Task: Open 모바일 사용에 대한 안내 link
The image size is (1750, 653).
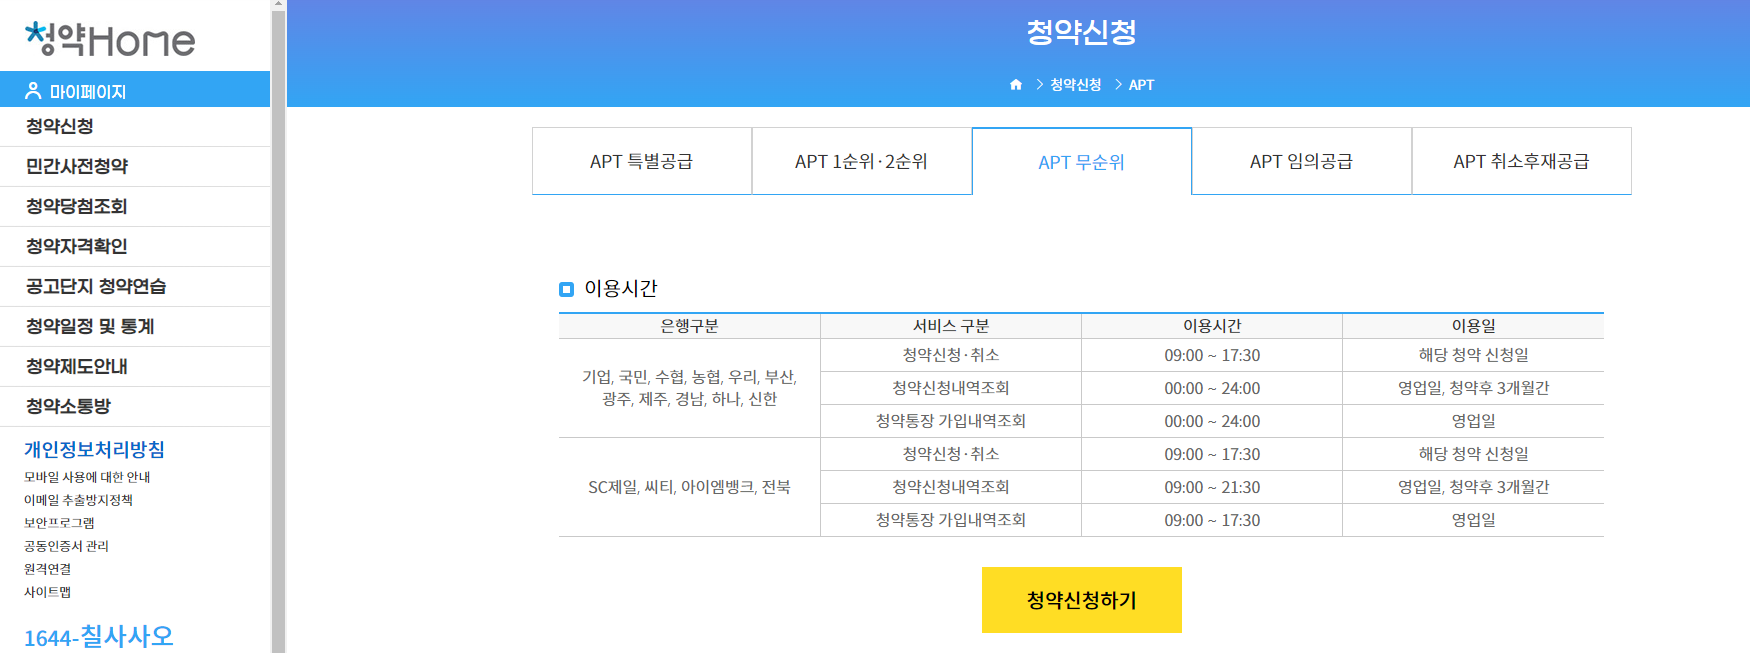Action: coord(87,478)
